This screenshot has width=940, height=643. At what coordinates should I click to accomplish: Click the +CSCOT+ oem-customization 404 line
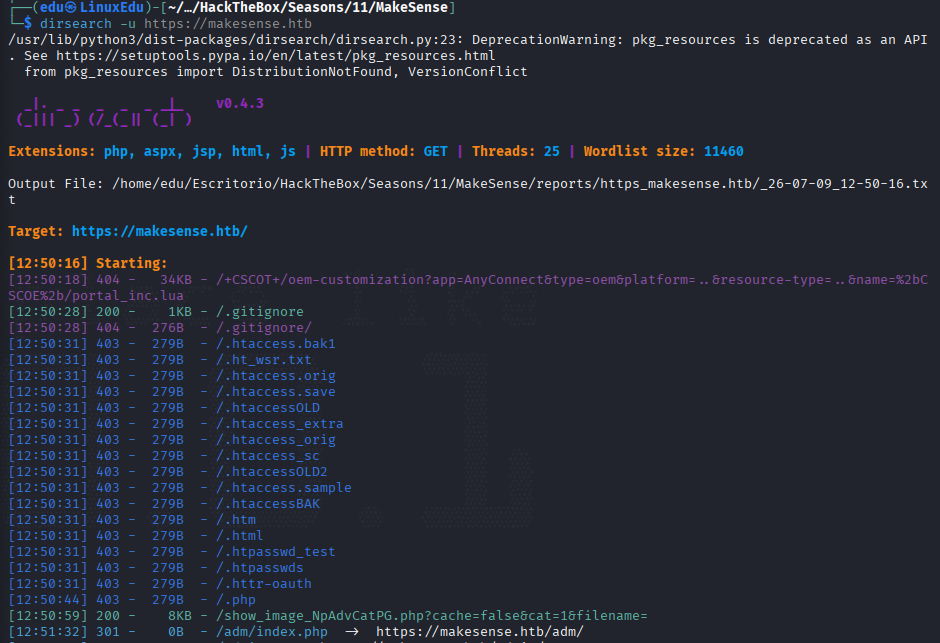[x=468, y=280]
